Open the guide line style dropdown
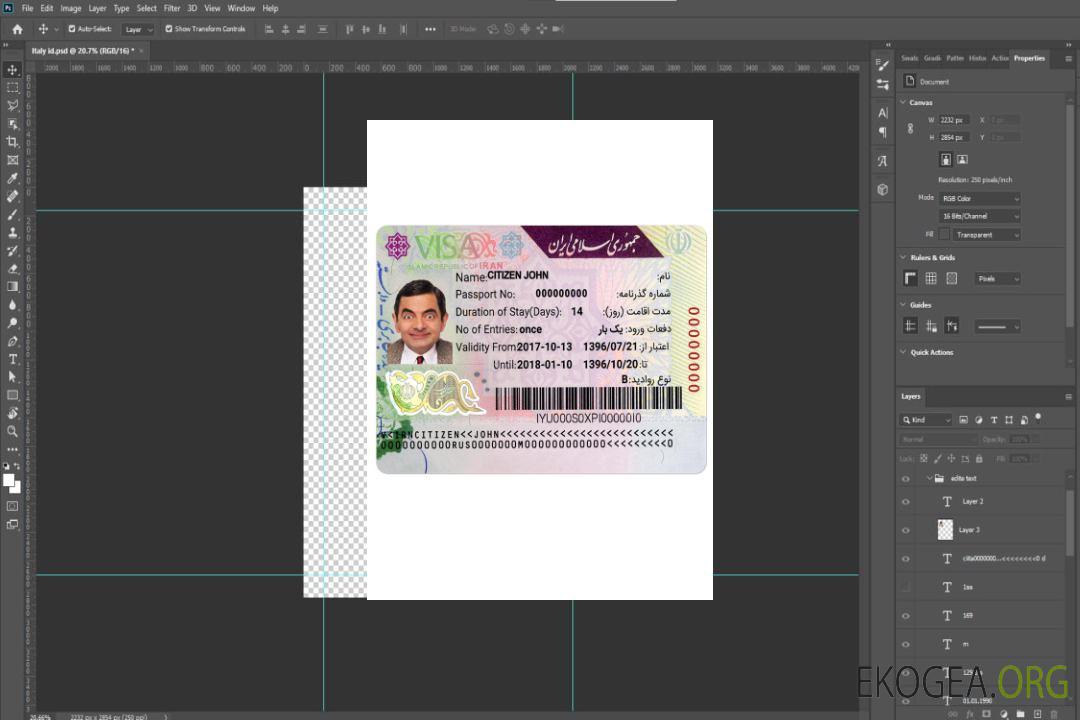Screen dimensions: 1080x720 point(997,327)
